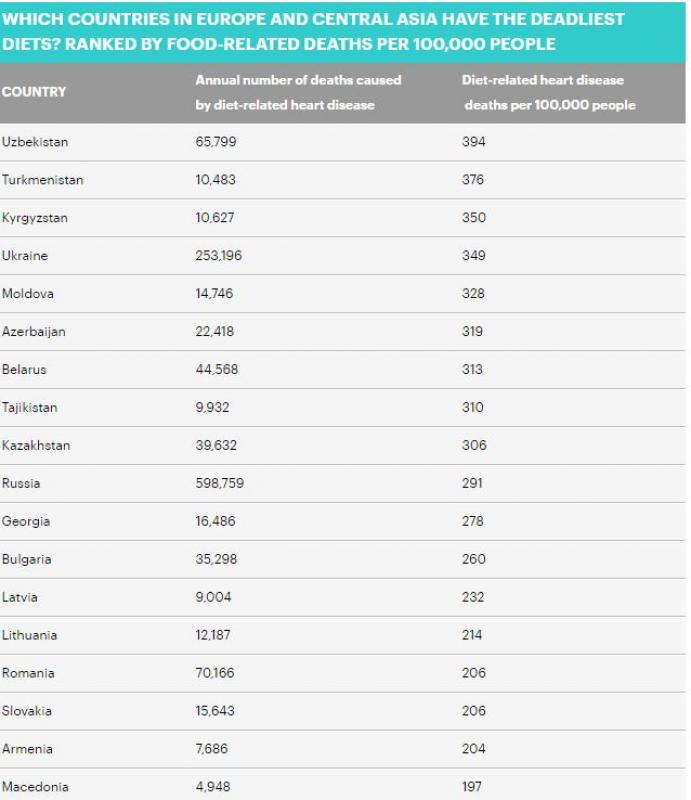691x800 pixels.
Task: Select Russia's annual deaths figure 598,759
Action: point(220,484)
